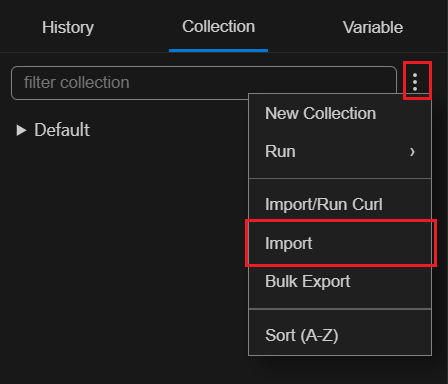Select the Collection tab

(218, 27)
